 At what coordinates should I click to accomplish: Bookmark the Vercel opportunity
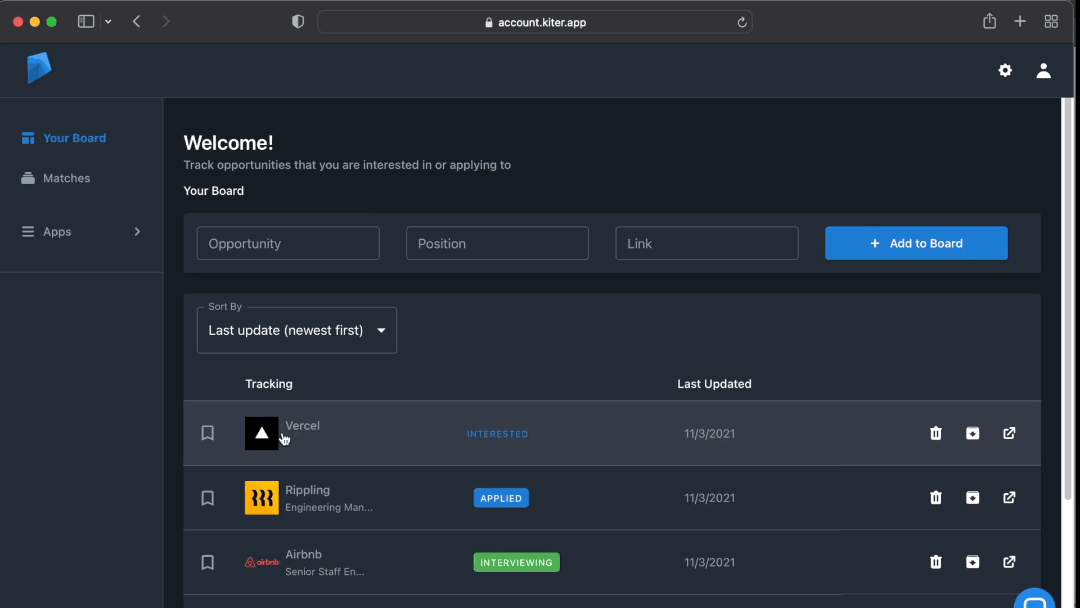pyautogui.click(x=207, y=433)
